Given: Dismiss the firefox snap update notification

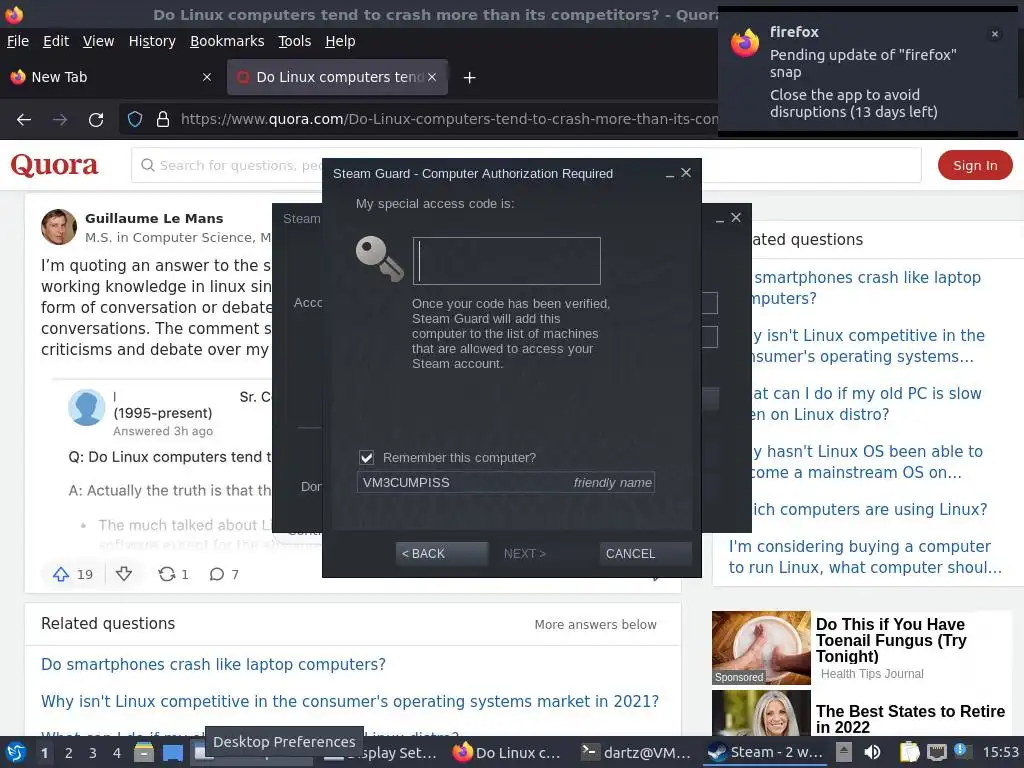Looking at the screenshot, I should coord(995,34).
